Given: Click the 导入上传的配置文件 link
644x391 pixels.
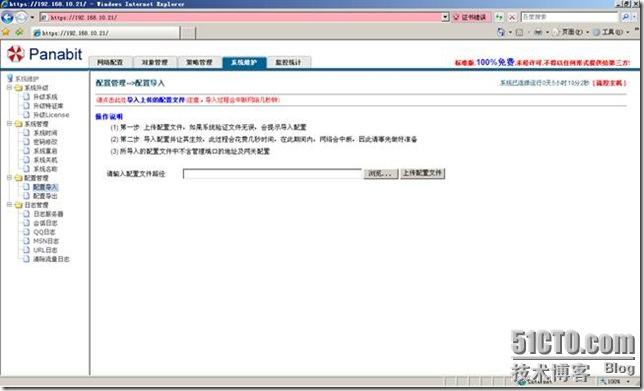Looking at the screenshot, I should pyautogui.click(x=156, y=100).
